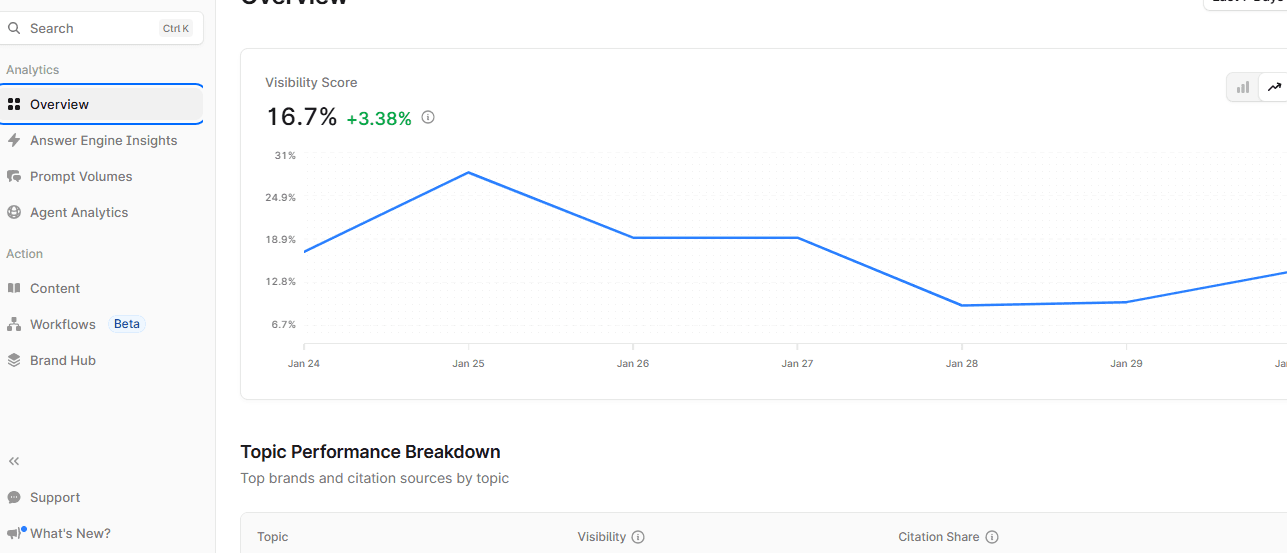The width and height of the screenshot is (1287, 553).
Task: Click the Prompt Volumes chat icon
Action: tap(14, 176)
